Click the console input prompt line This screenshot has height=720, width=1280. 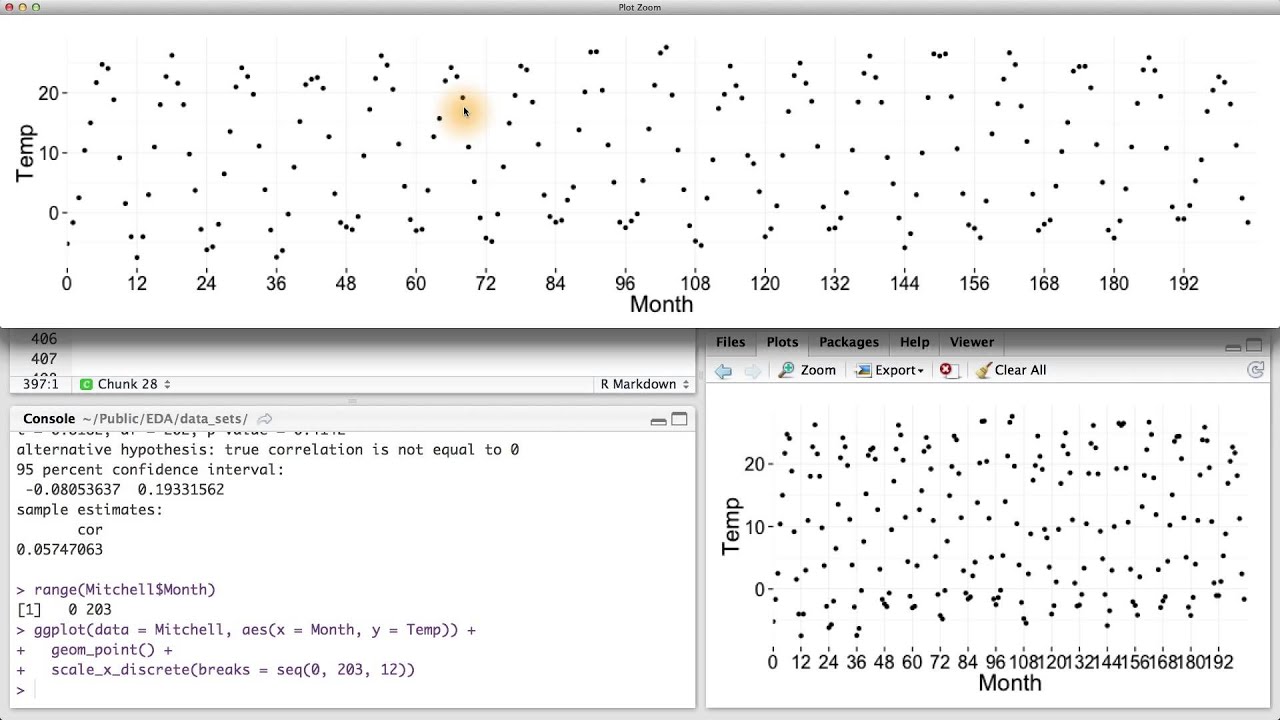[x=352, y=690]
